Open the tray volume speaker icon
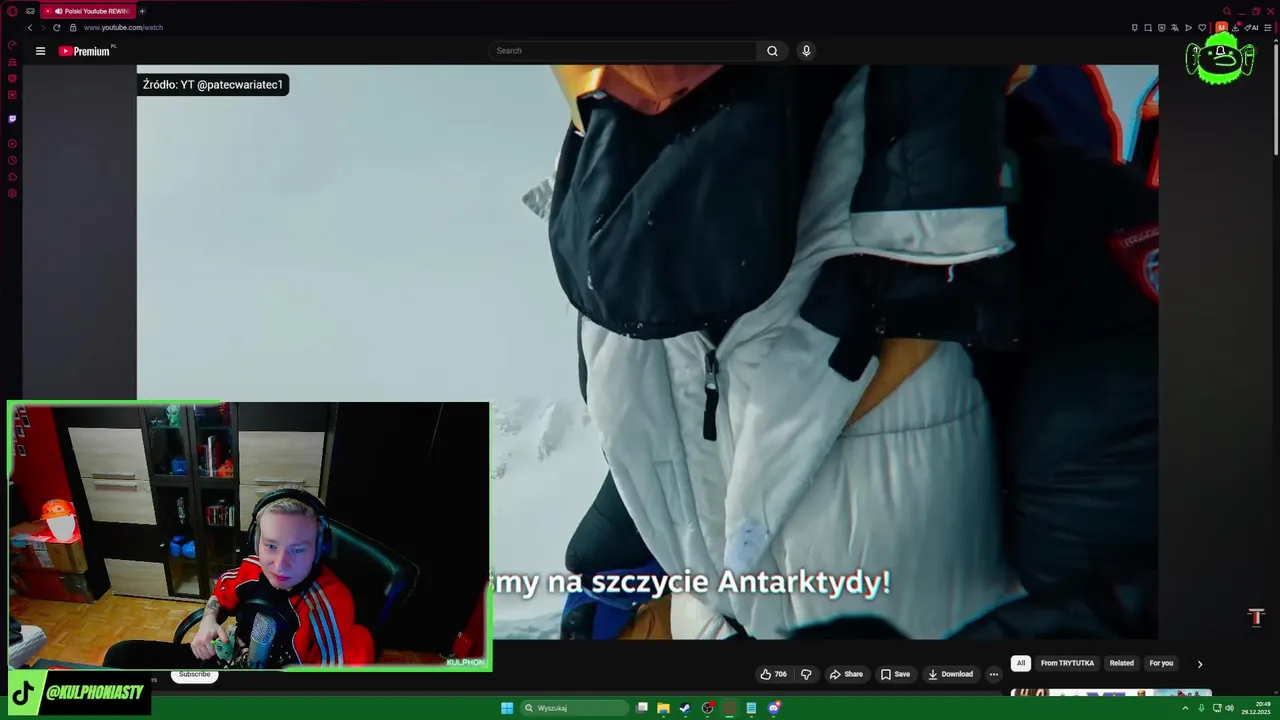 coord(1229,708)
